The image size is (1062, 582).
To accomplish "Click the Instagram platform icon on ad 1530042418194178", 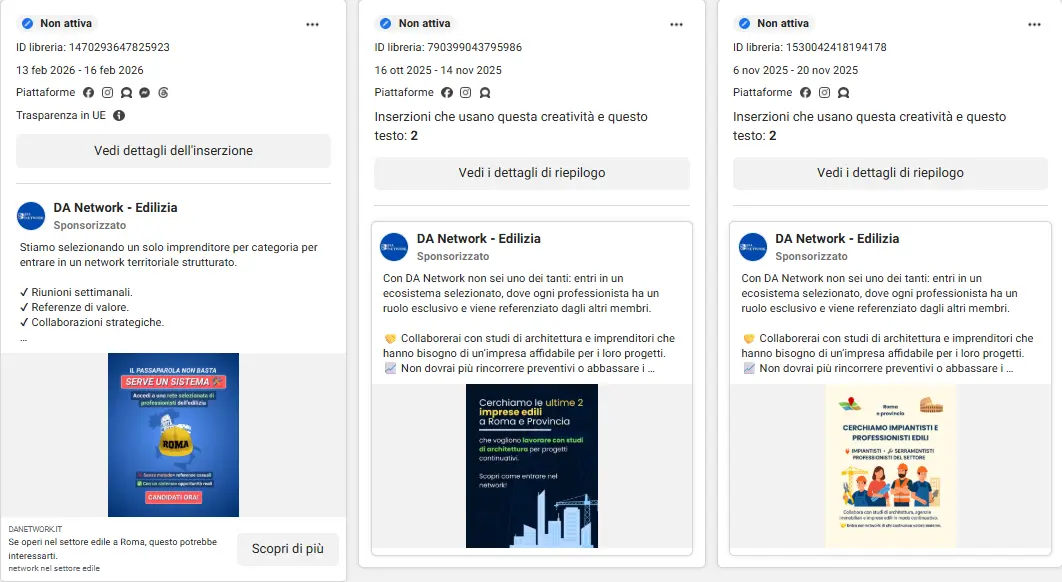I will coord(824,93).
